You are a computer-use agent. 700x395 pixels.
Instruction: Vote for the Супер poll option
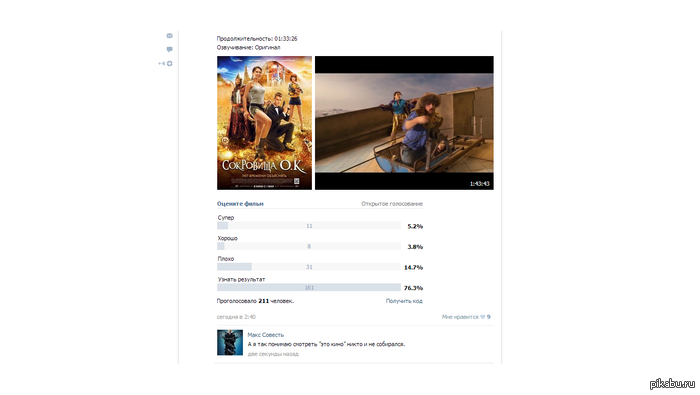(x=226, y=218)
